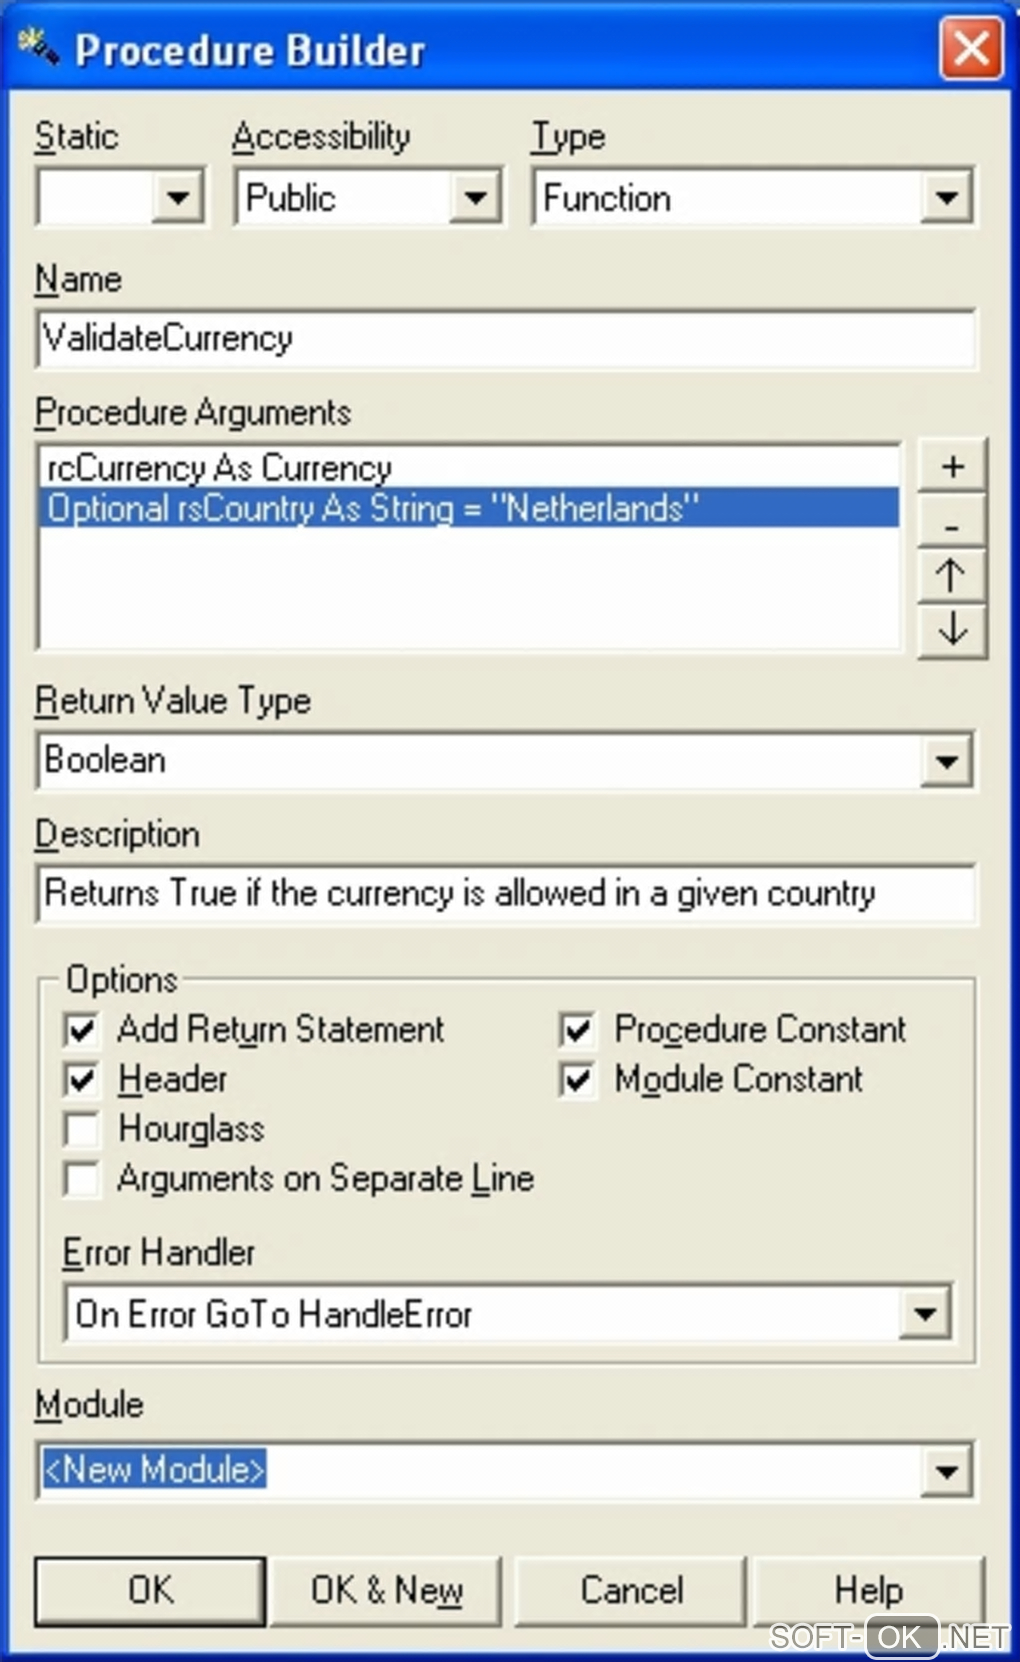Move selected argument down with arrow button
1020x1662 pixels.
point(952,630)
